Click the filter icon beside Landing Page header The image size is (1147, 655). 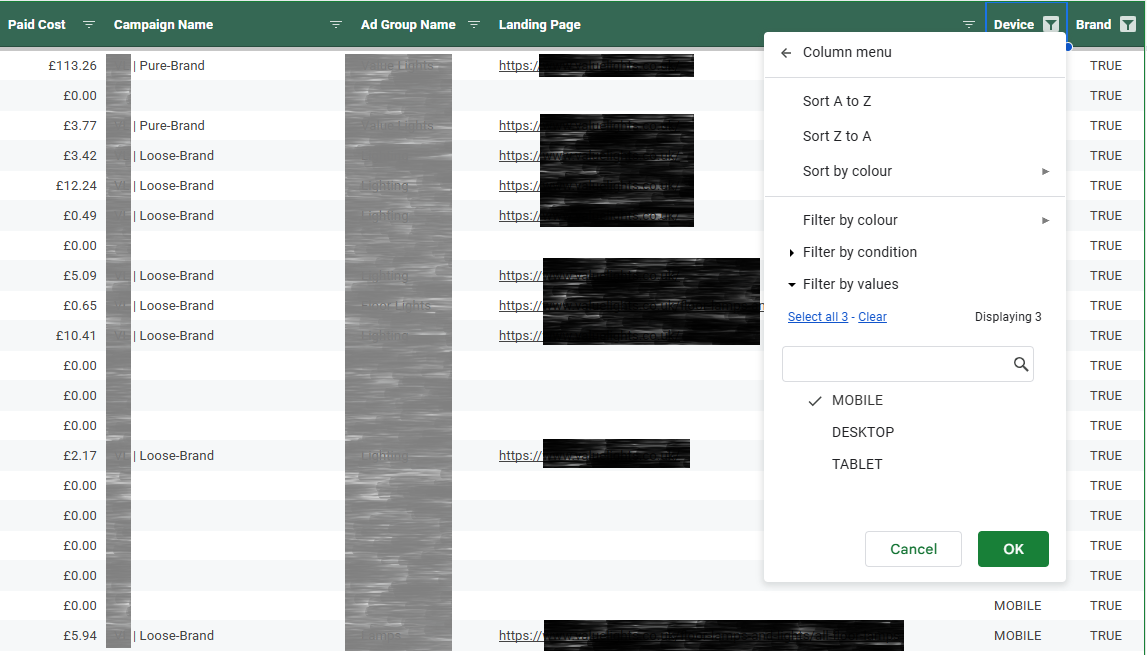(967, 24)
